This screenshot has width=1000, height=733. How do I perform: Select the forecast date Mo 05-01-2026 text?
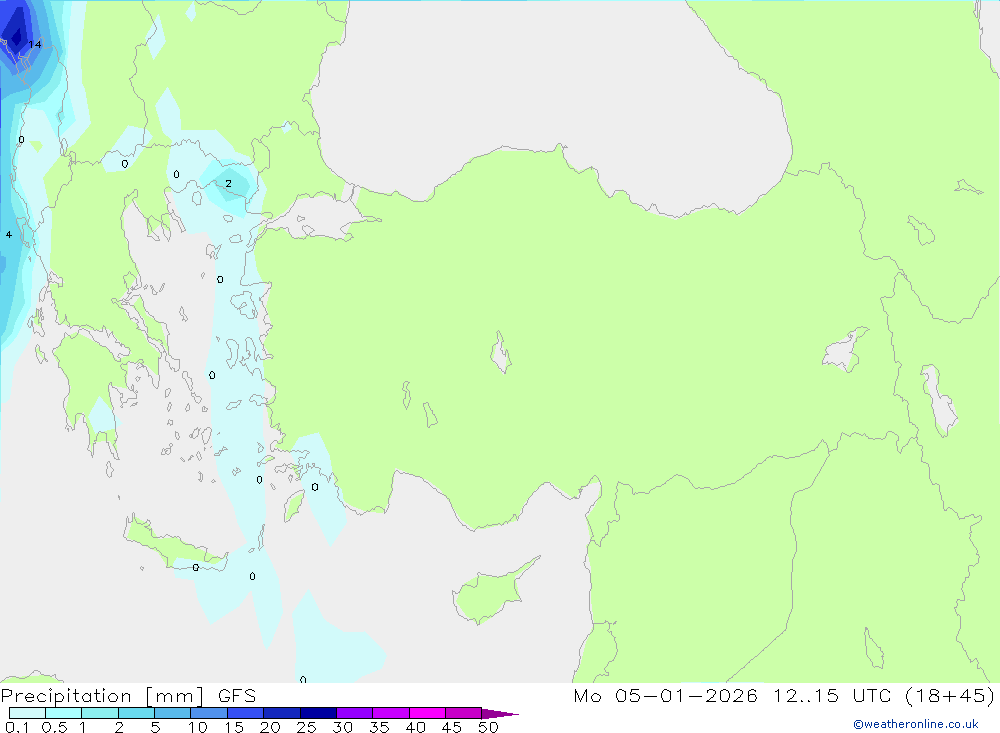click(x=665, y=695)
